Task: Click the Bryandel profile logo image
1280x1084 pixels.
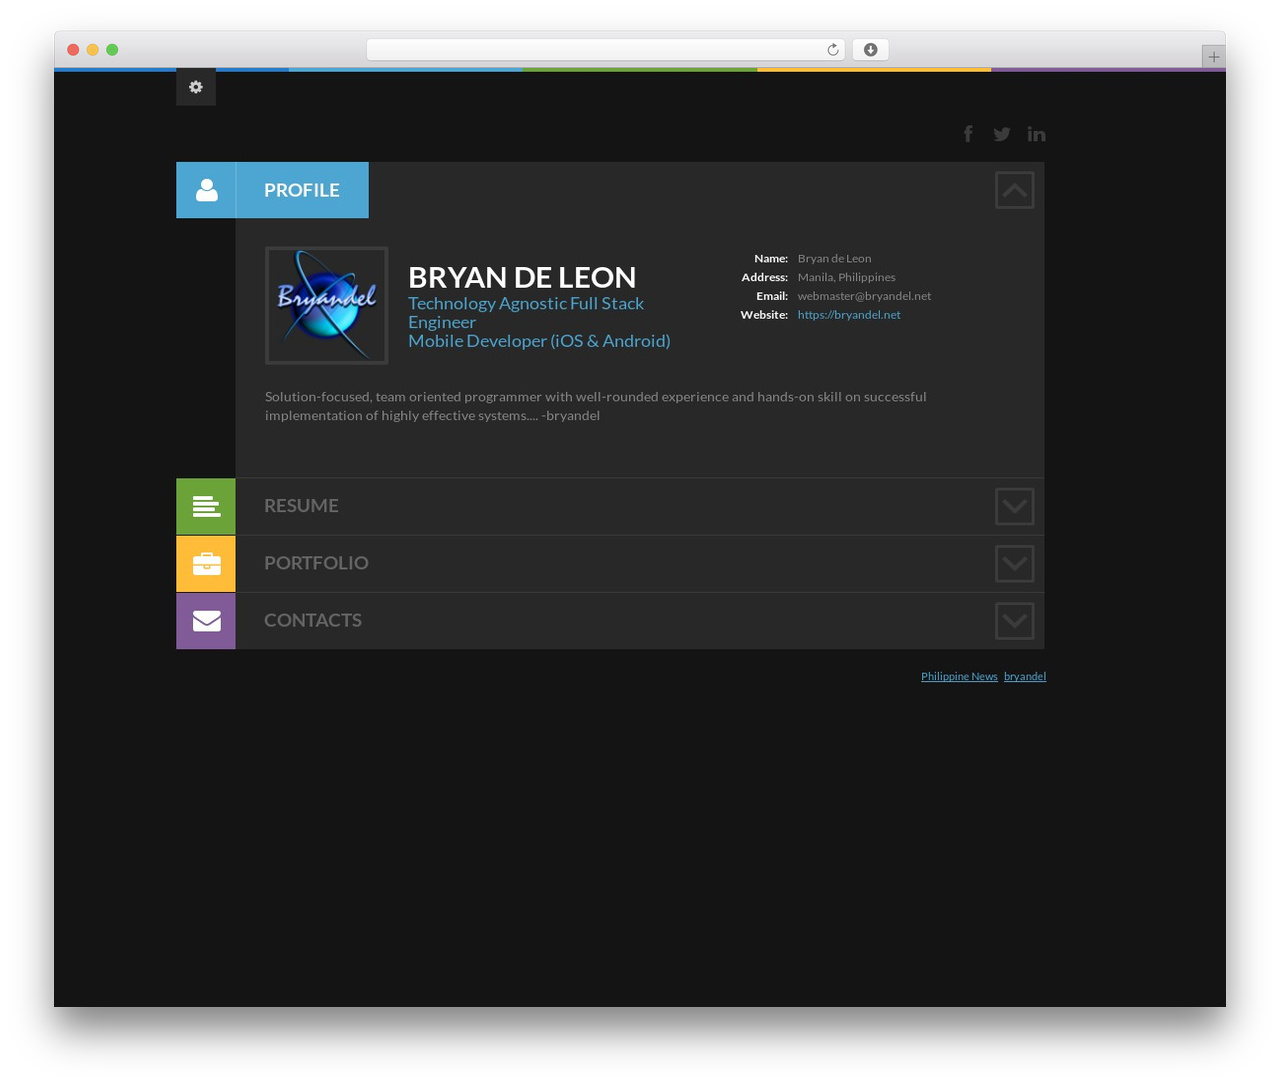Action: click(x=327, y=305)
